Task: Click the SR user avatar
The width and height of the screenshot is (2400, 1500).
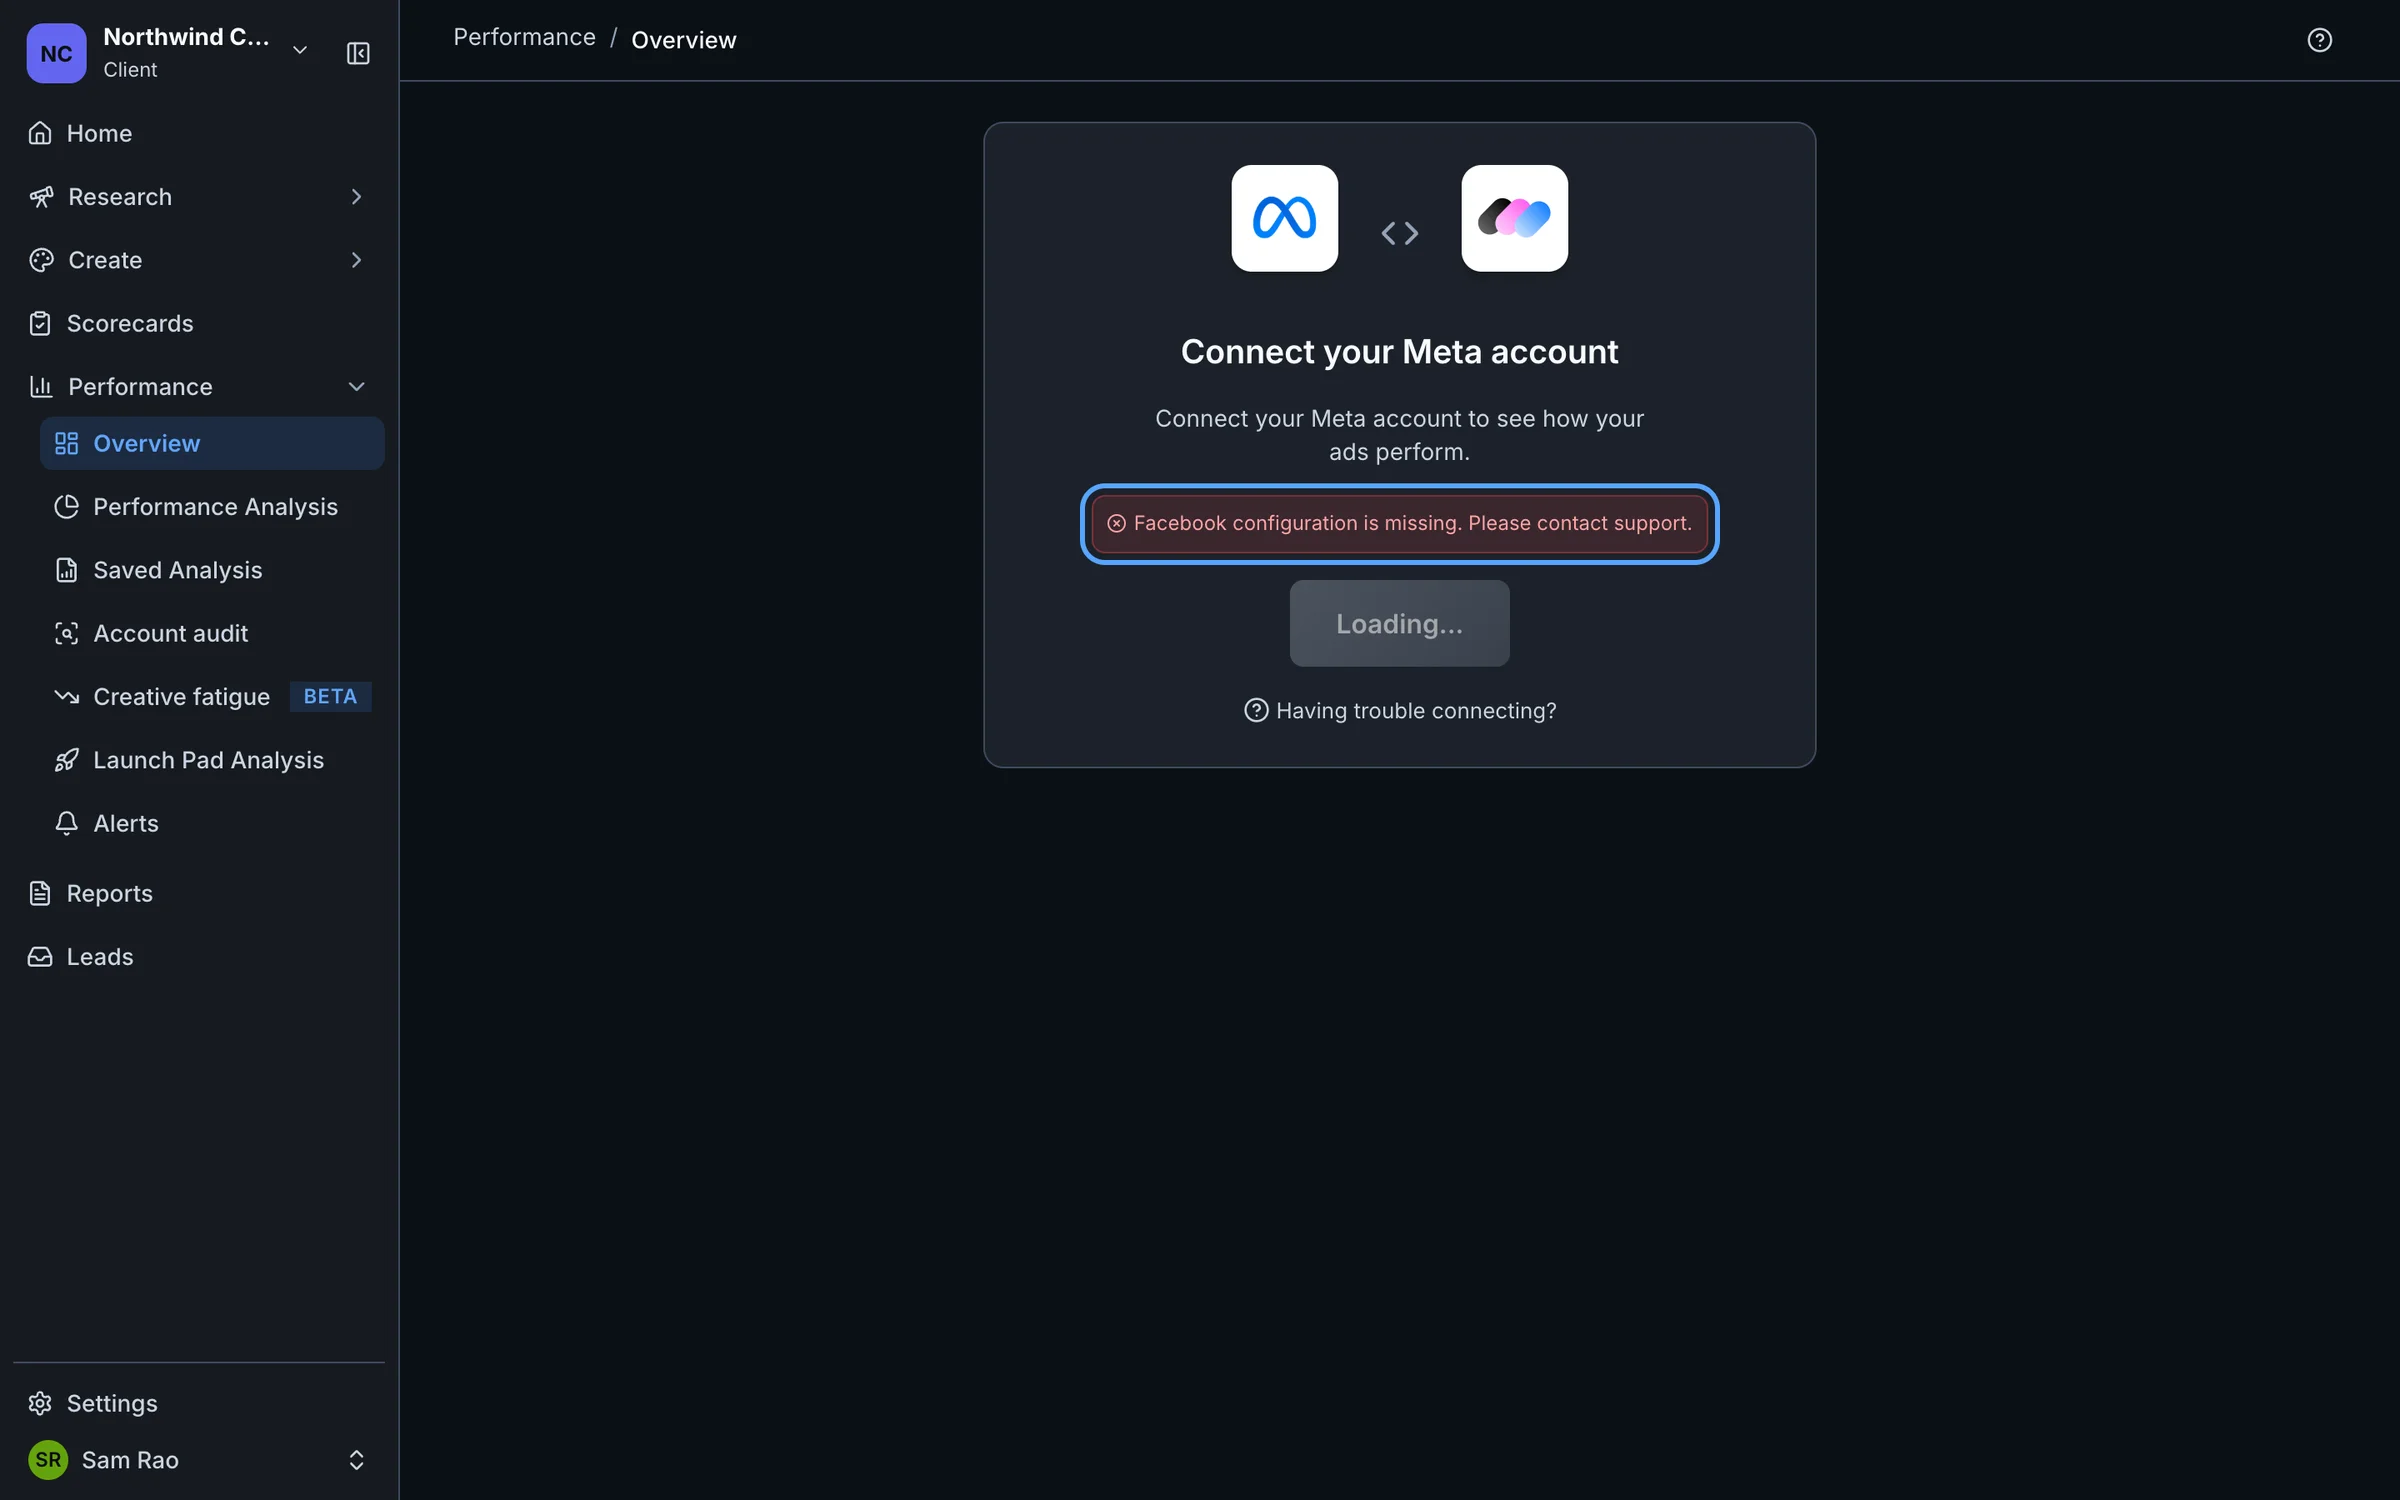Action: click(48, 1460)
